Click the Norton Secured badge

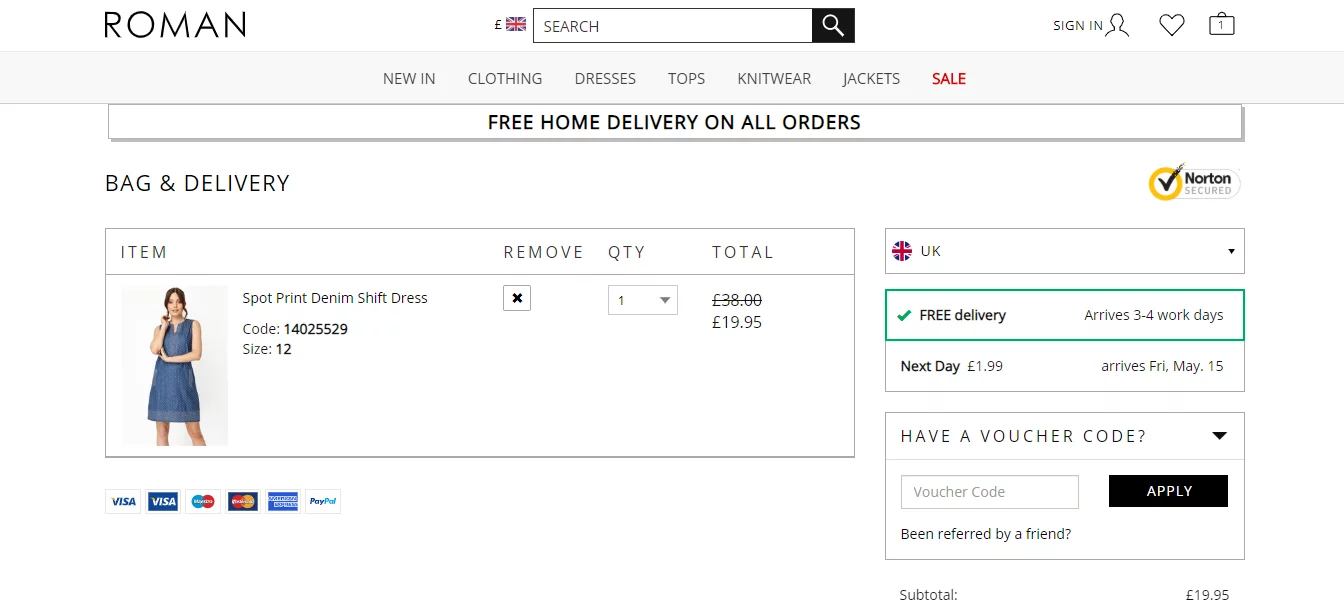pyautogui.click(x=1194, y=183)
